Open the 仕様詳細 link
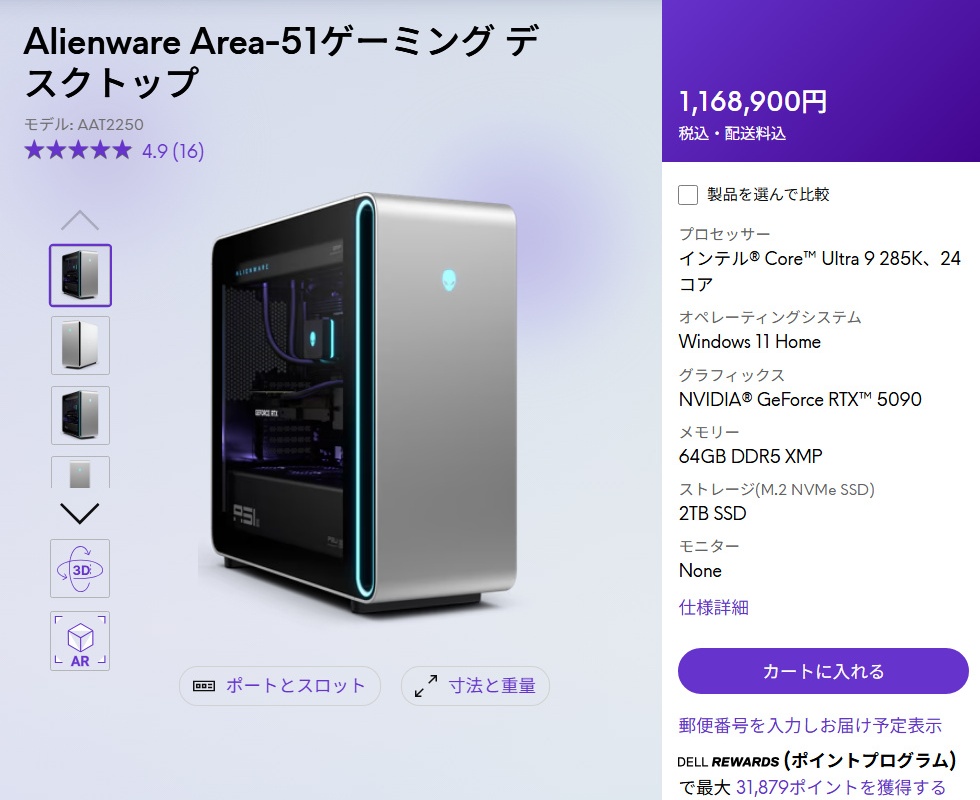The image size is (980, 800). click(714, 607)
